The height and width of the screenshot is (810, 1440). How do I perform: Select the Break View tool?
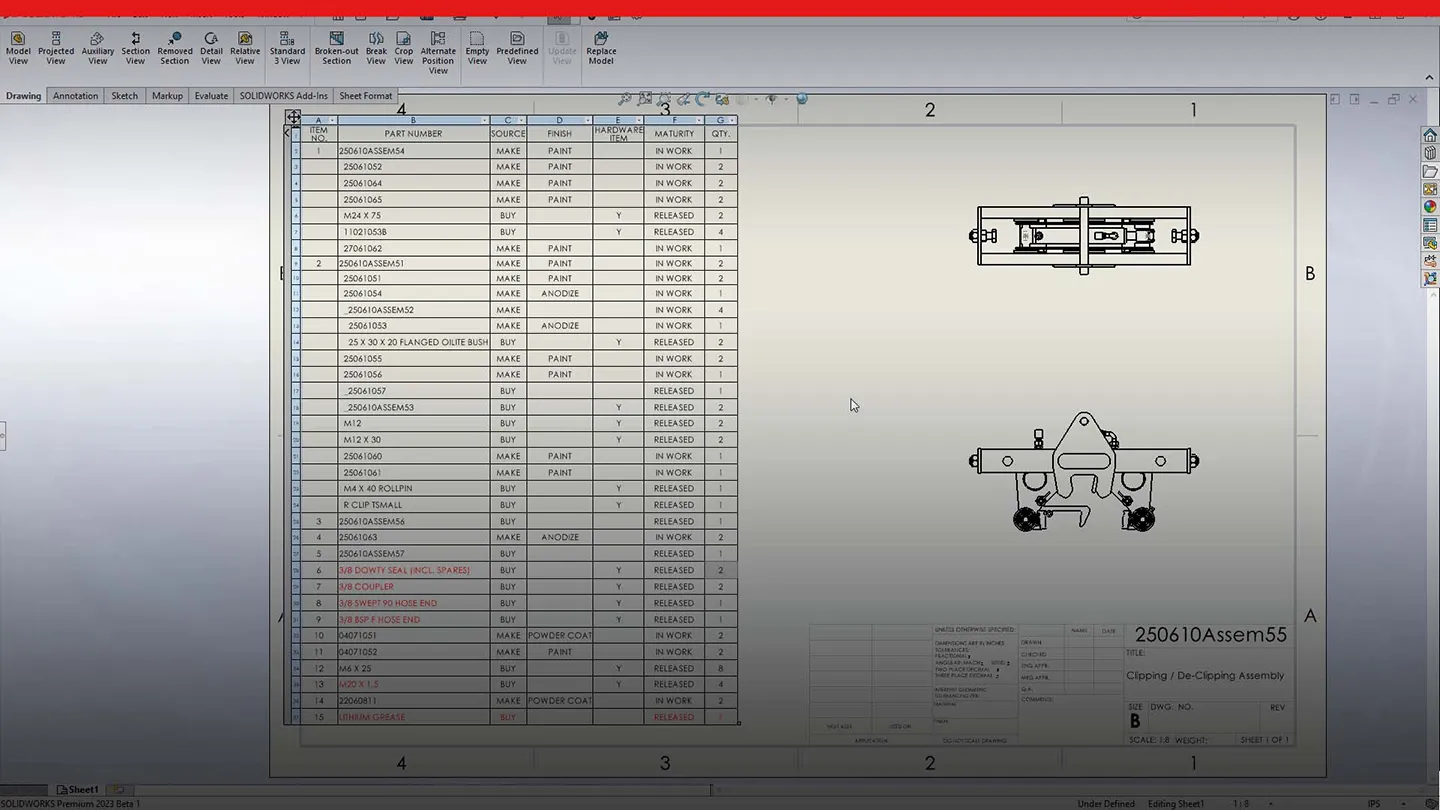[376, 45]
